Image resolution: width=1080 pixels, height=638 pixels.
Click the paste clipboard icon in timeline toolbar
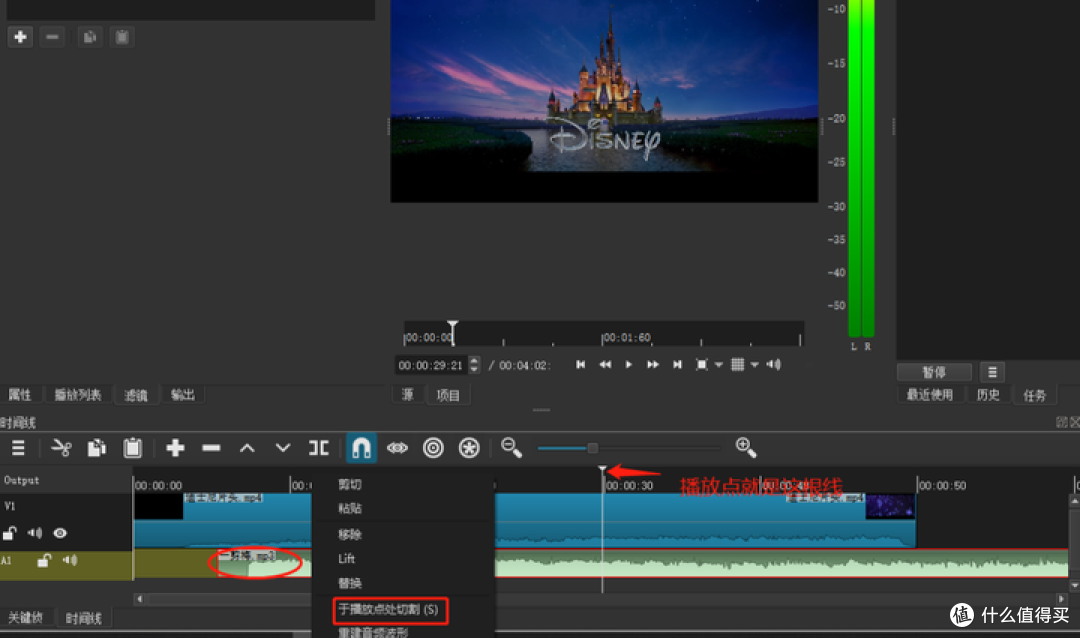pos(133,448)
